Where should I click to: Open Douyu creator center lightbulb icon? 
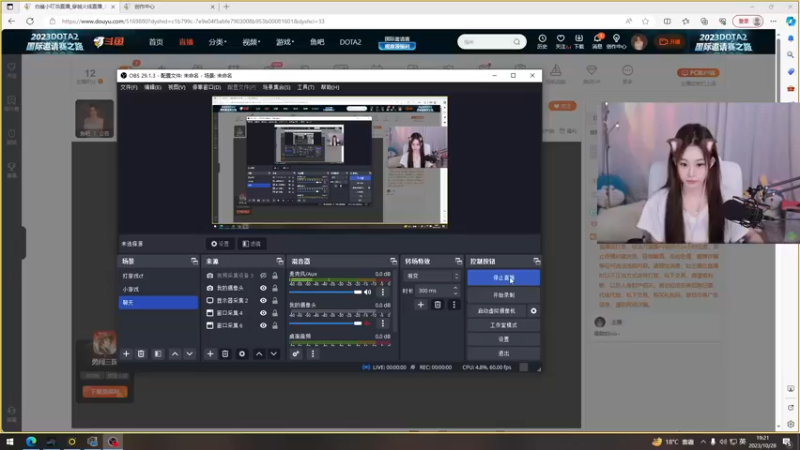click(616, 41)
